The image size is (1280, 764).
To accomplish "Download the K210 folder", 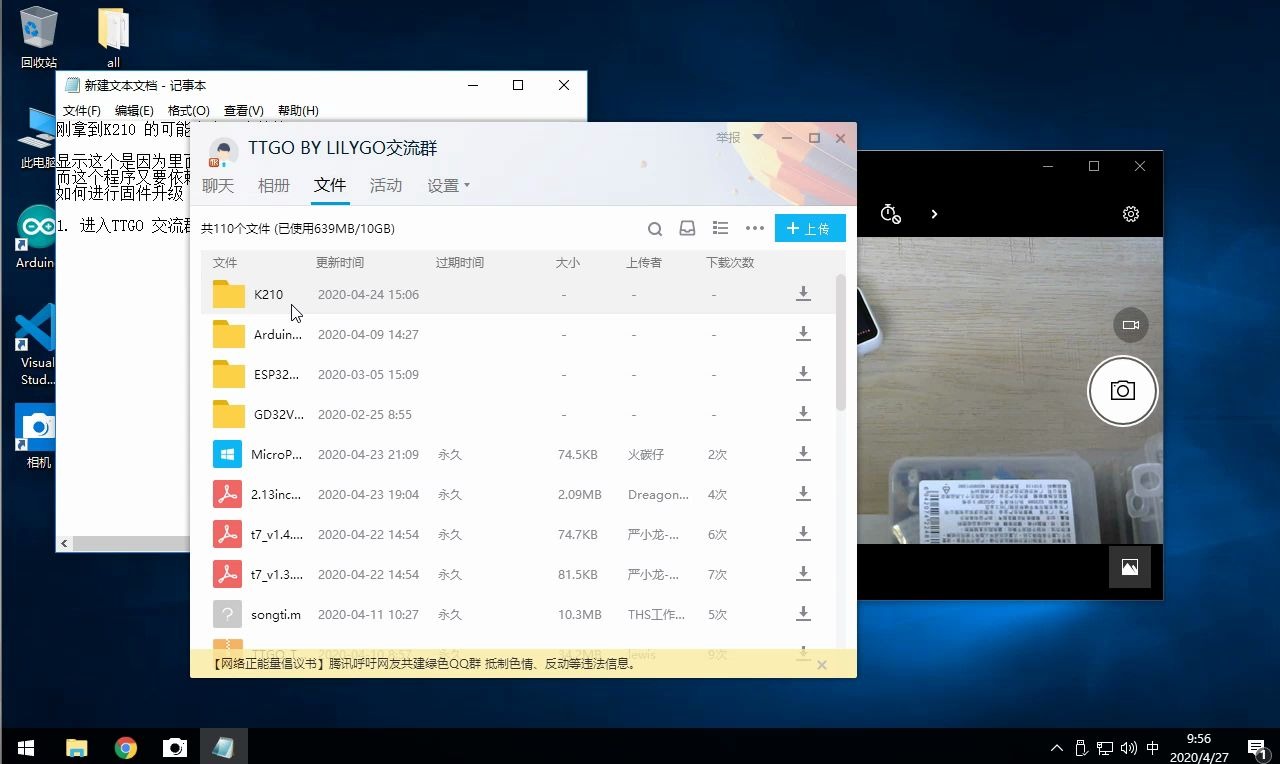I will pyautogui.click(x=803, y=294).
